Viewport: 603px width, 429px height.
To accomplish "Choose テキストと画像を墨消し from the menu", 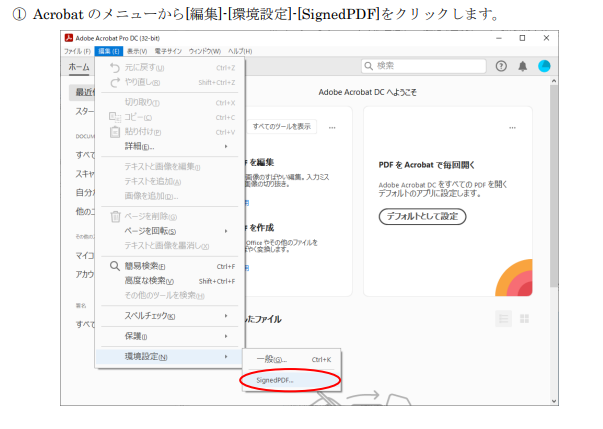I will point(170,246).
